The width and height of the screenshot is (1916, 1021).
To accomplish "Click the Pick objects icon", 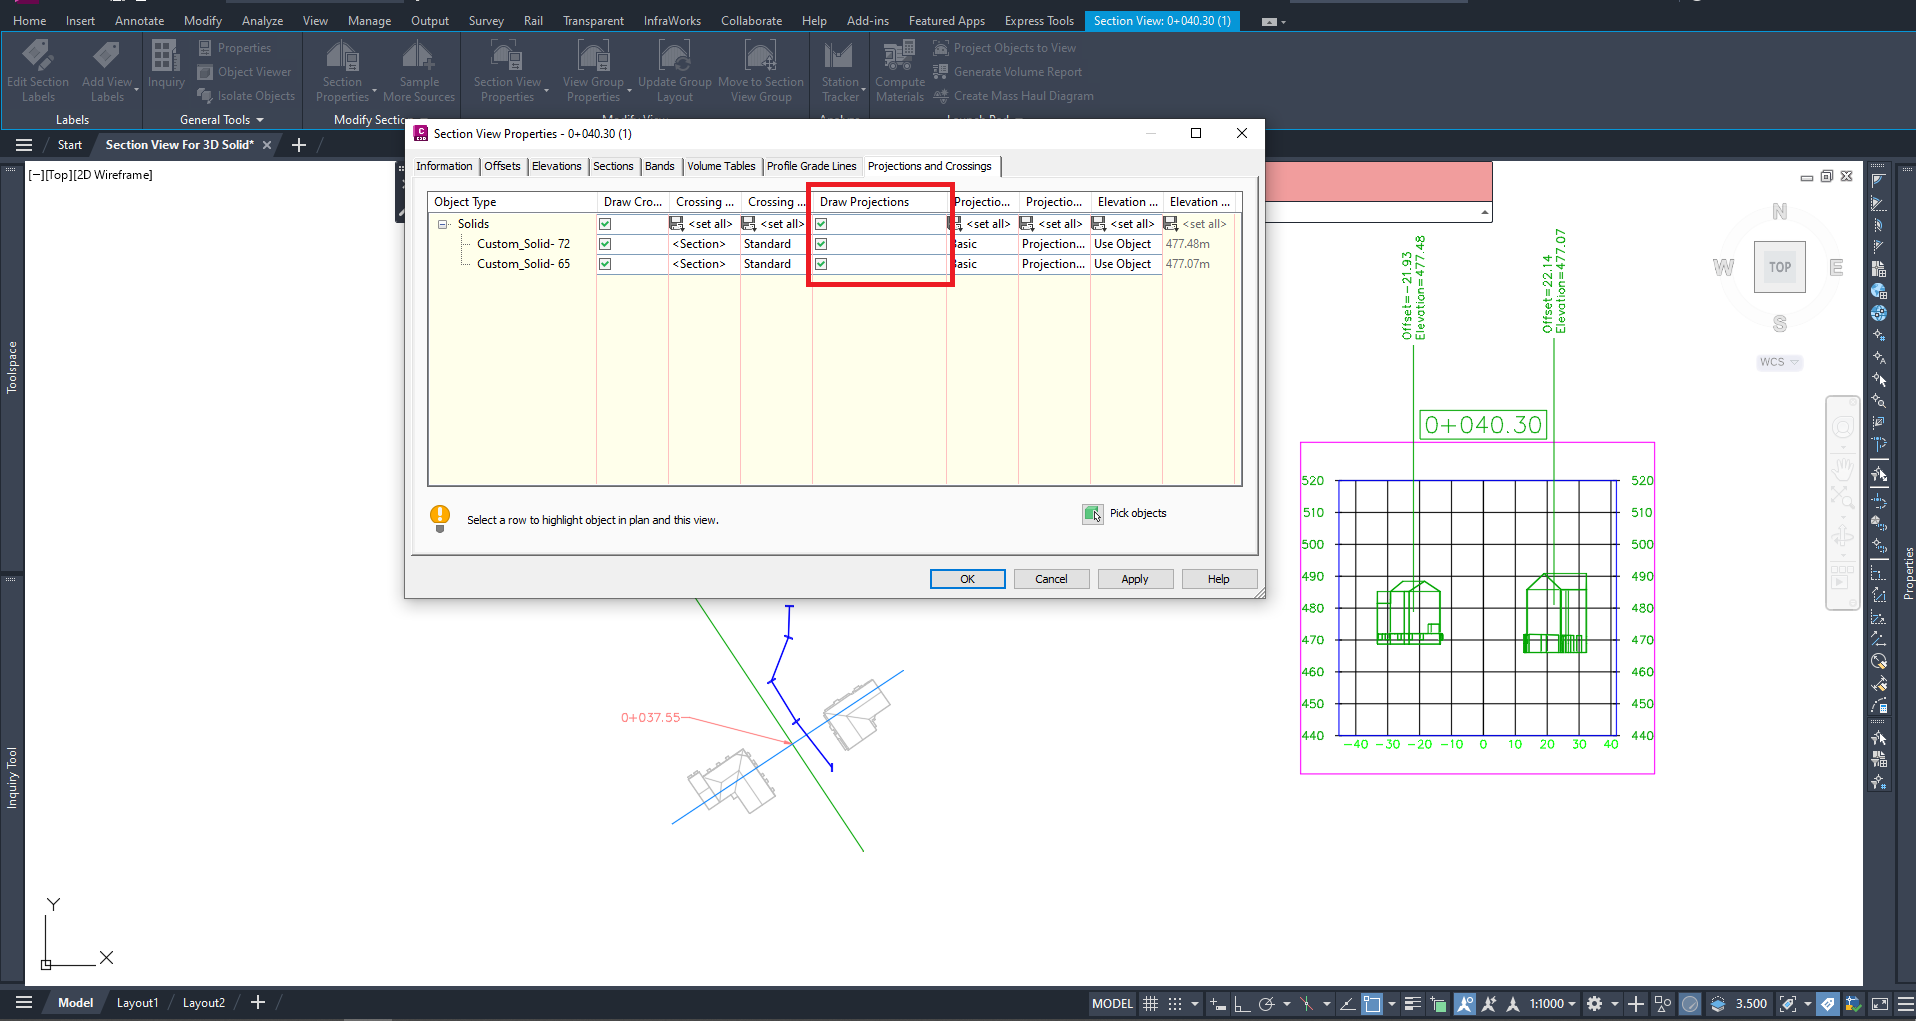I will 1092,514.
